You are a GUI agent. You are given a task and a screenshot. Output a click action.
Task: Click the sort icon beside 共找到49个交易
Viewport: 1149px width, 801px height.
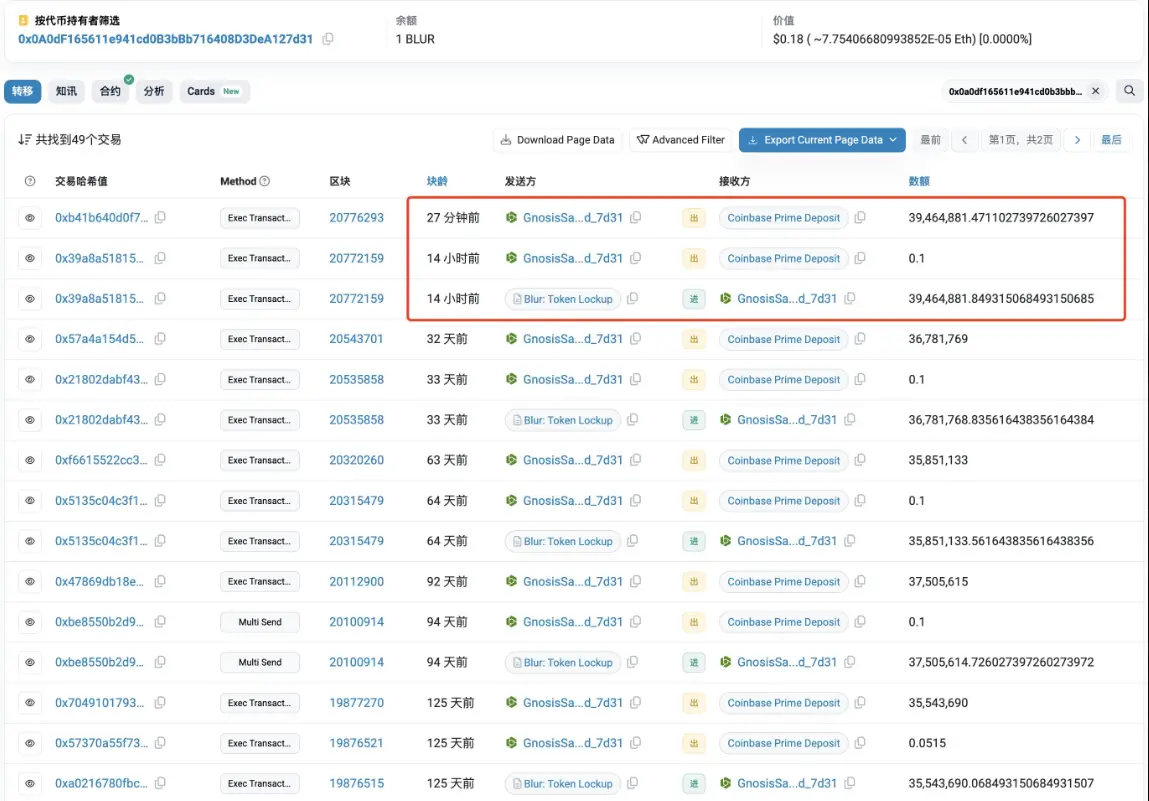click(25, 139)
